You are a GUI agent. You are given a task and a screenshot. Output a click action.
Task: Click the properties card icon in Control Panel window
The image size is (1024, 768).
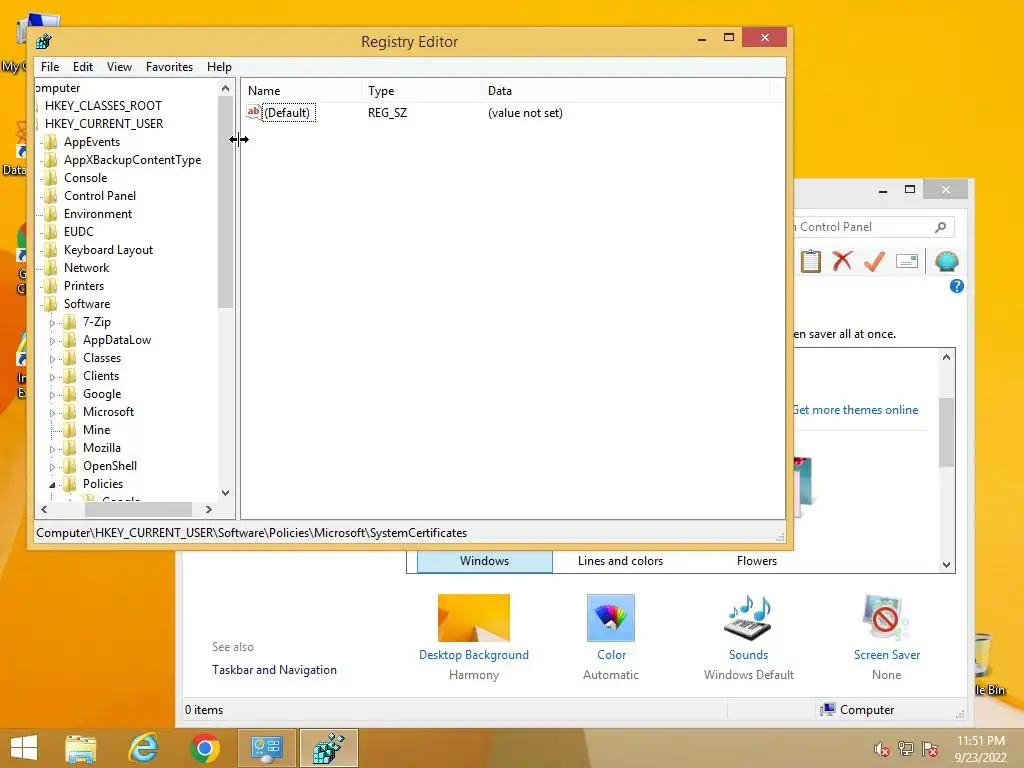point(906,261)
